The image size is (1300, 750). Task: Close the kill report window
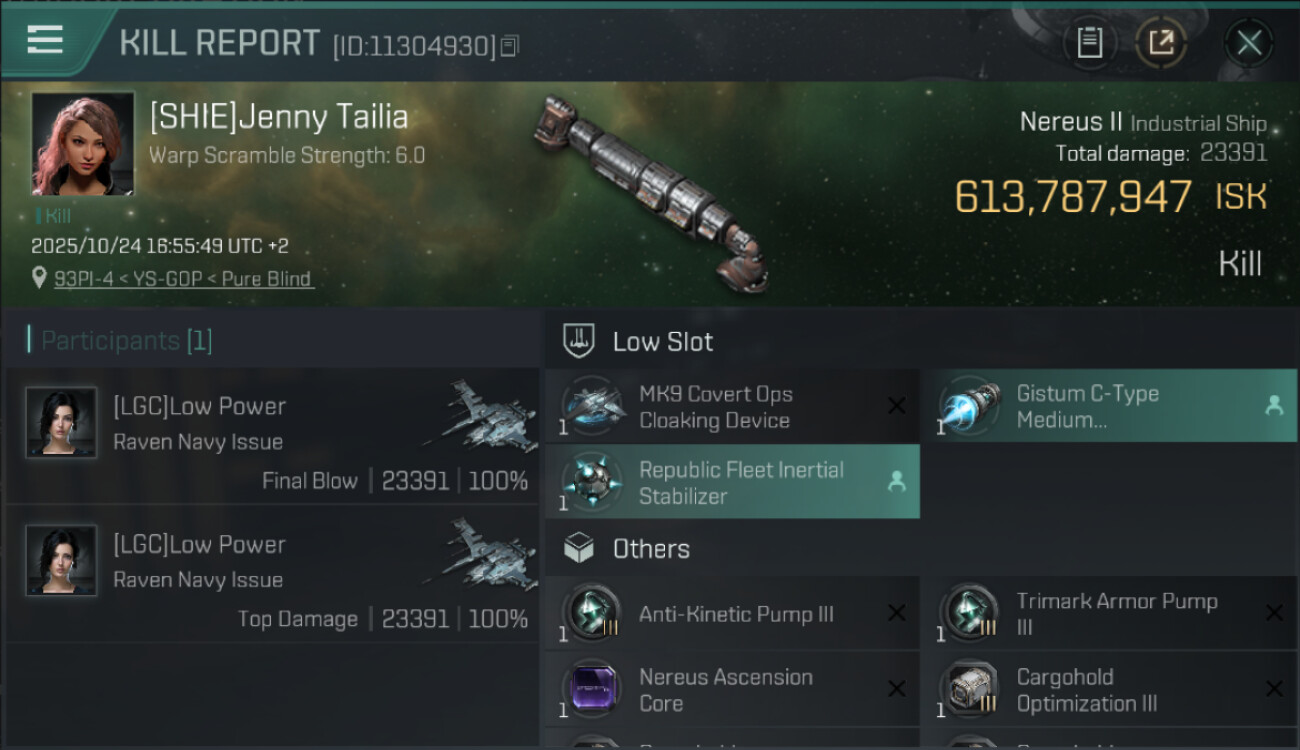click(x=1249, y=43)
